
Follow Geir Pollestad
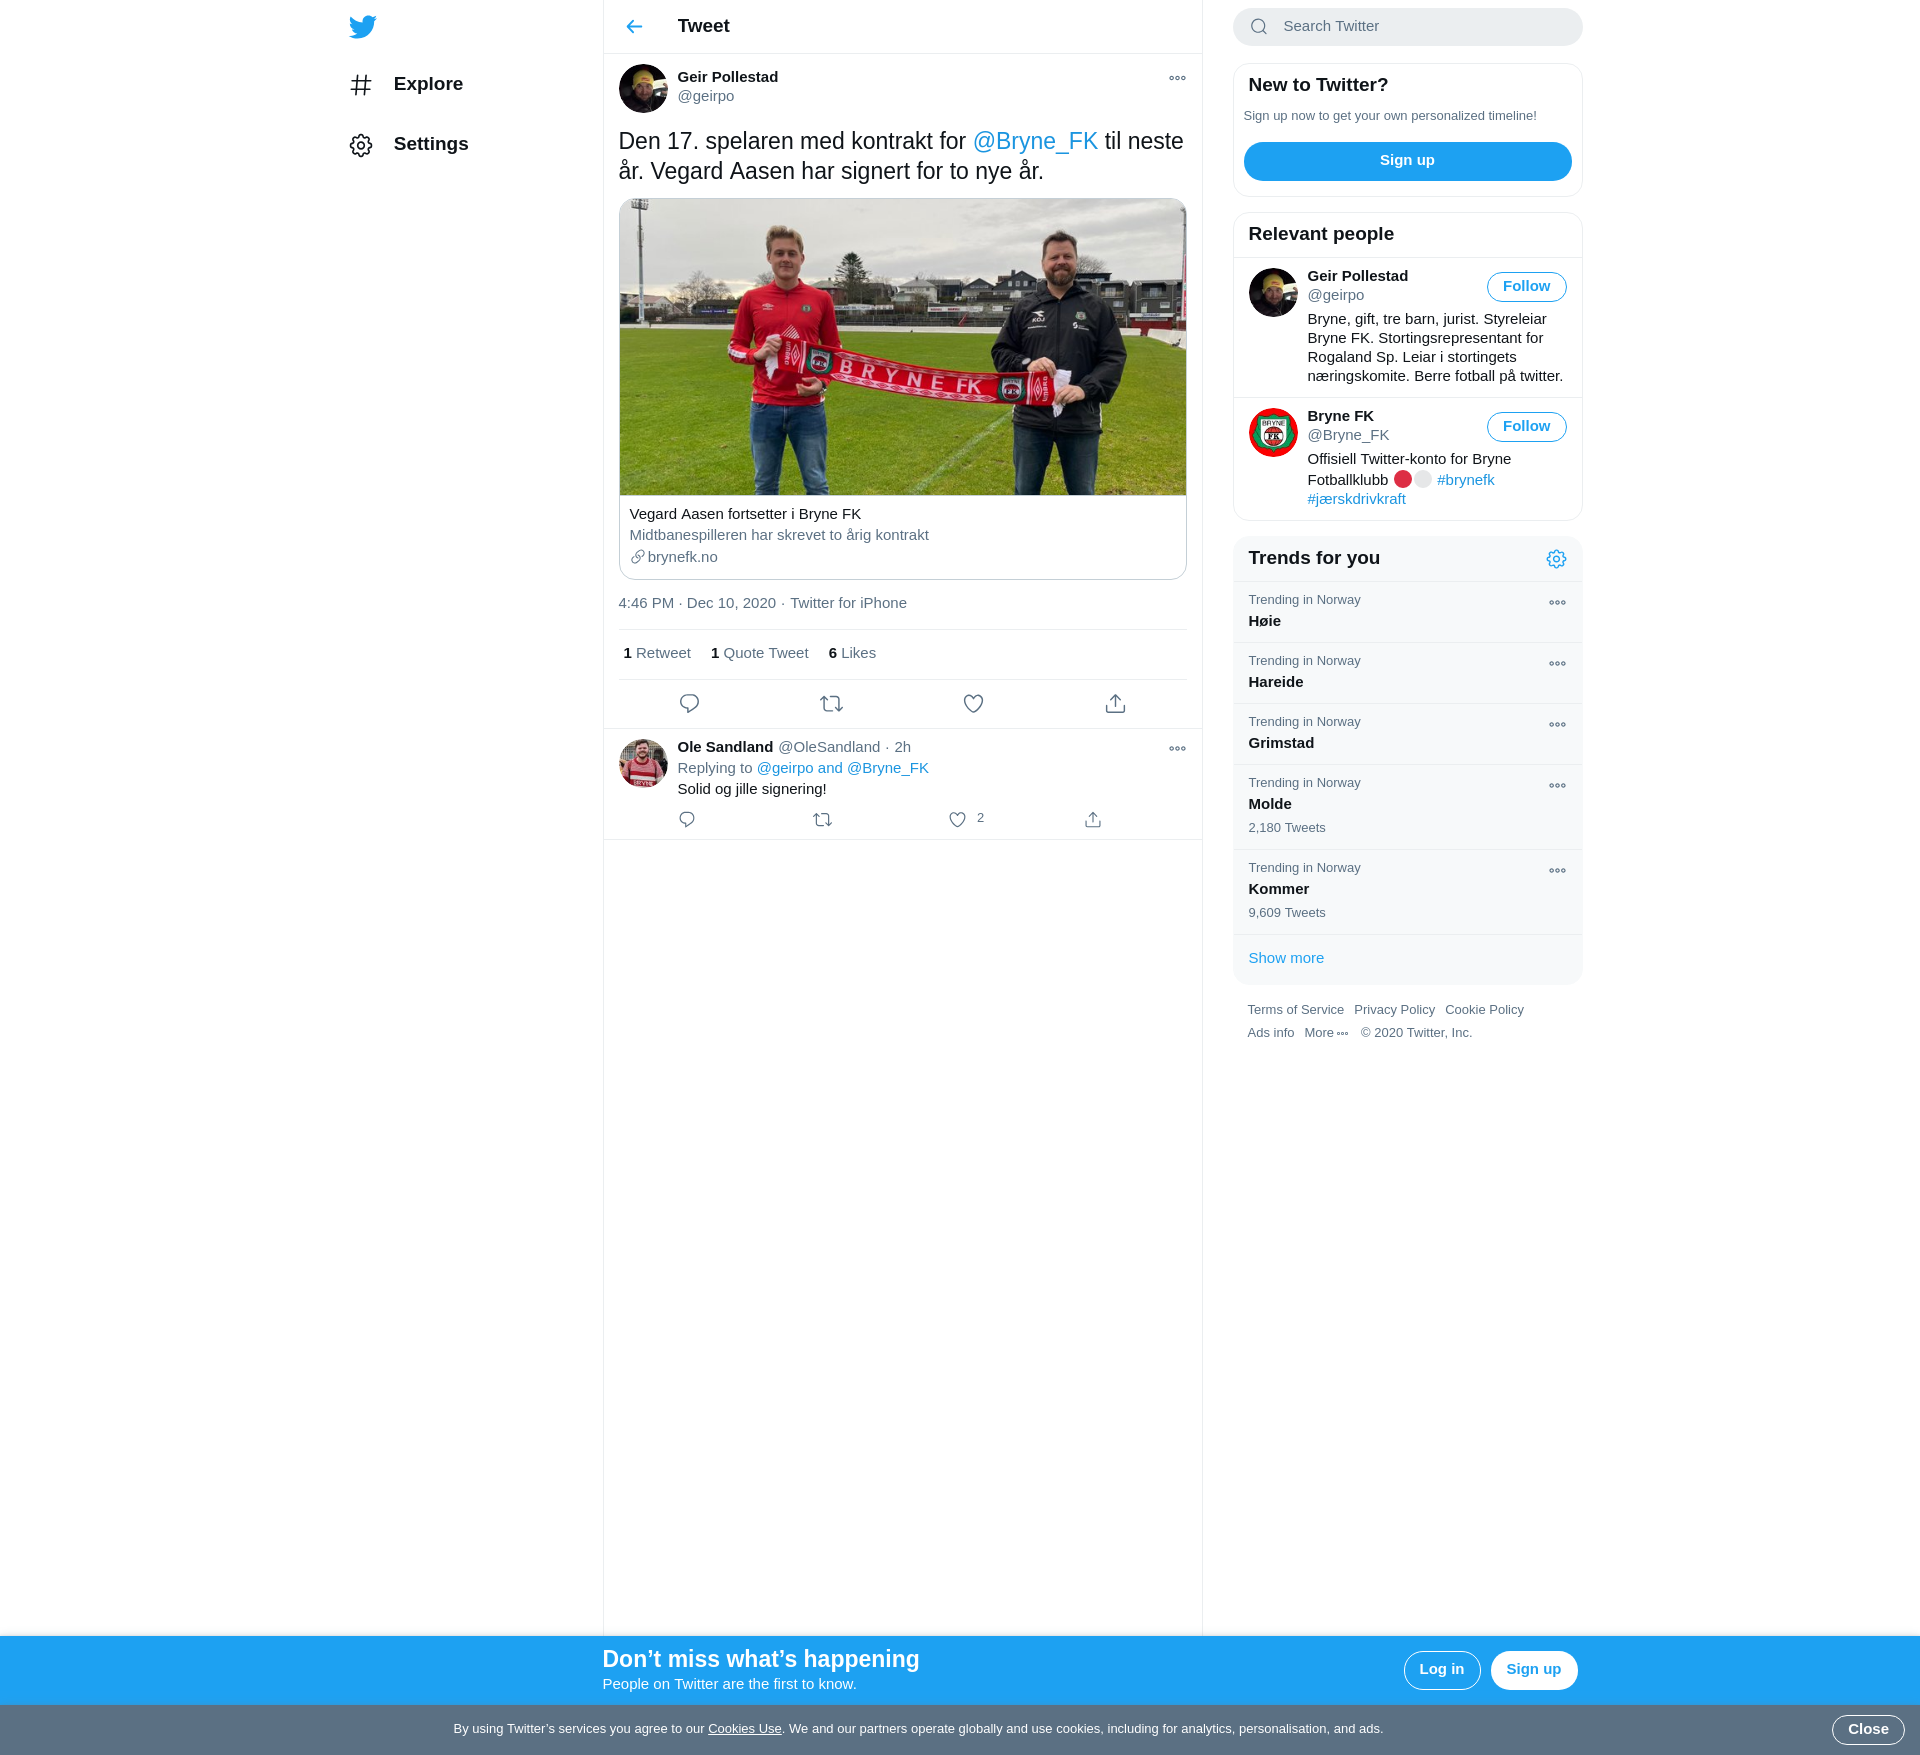click(1526, 286)
